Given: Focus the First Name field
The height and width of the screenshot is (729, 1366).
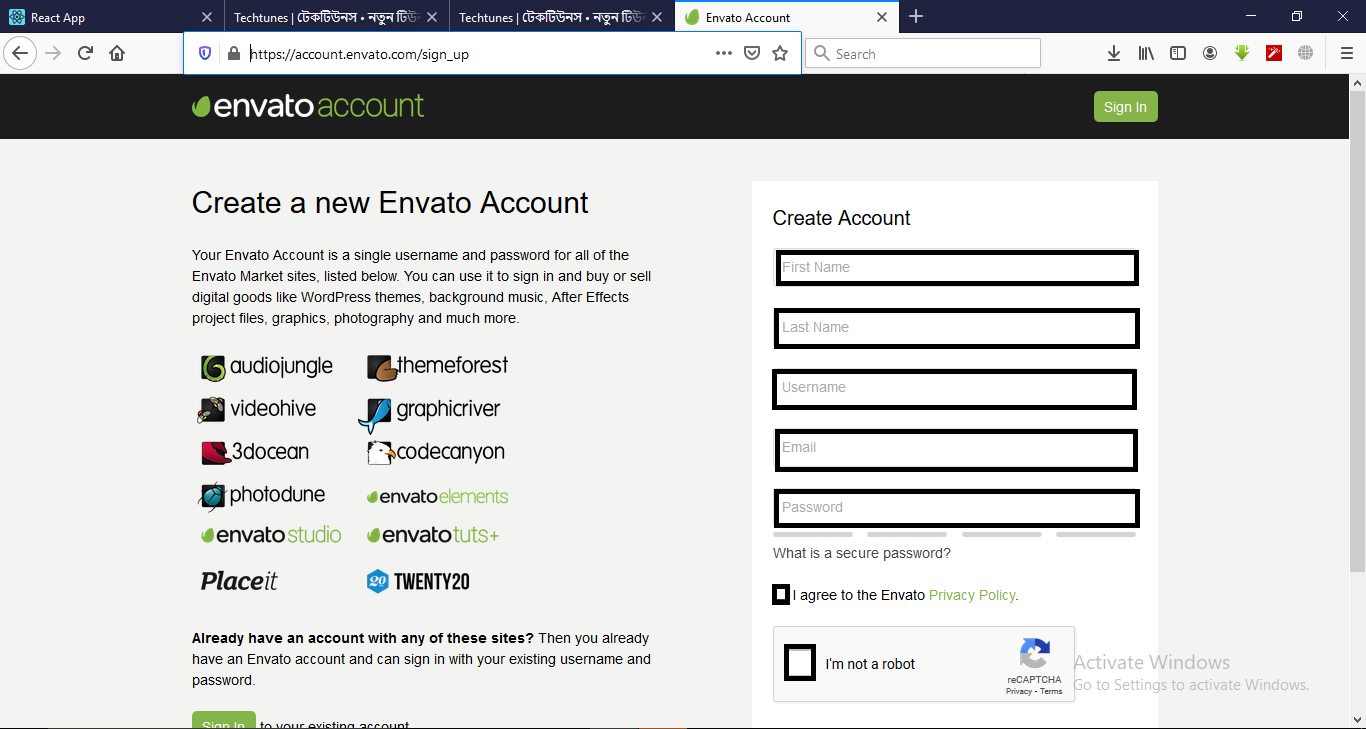Looking at the screenshot, I should (956, 268).
